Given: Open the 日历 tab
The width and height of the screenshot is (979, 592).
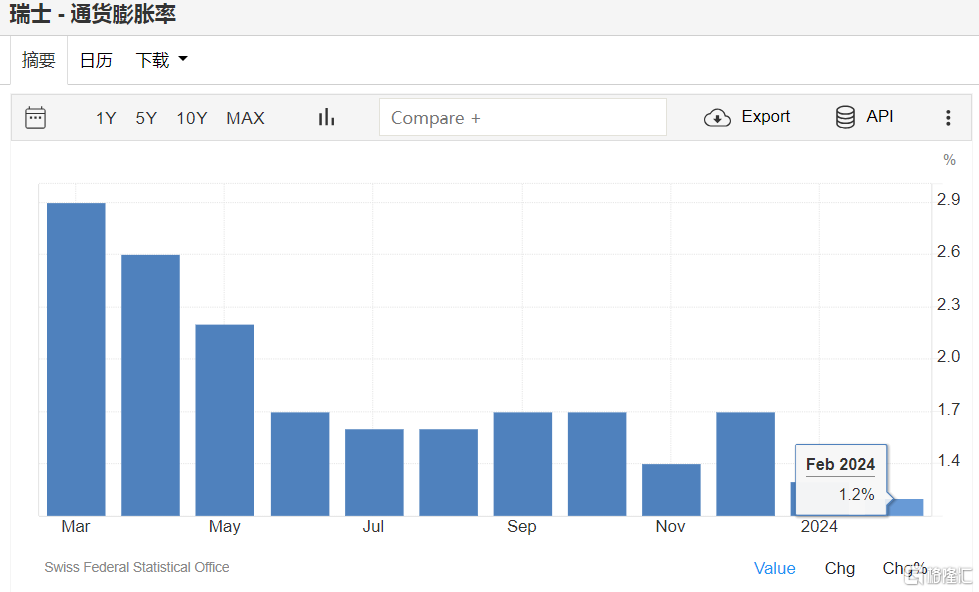Looking at the screenshot, I should point(96,60).
